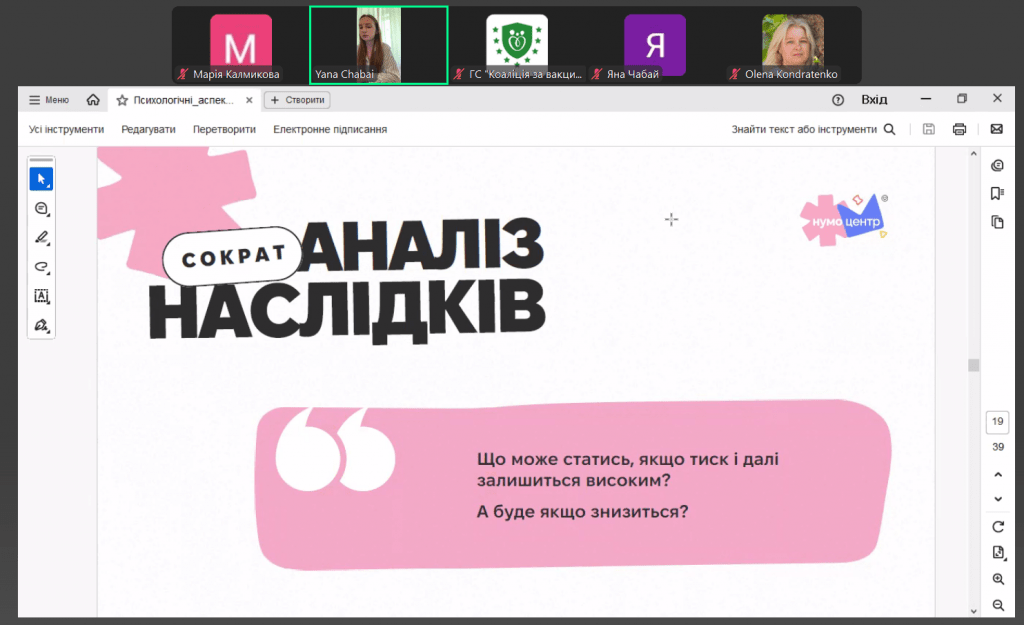This screenshot has width=1024, height=625.
Task: Select the arrow selection tool
Action: point(41,179)
